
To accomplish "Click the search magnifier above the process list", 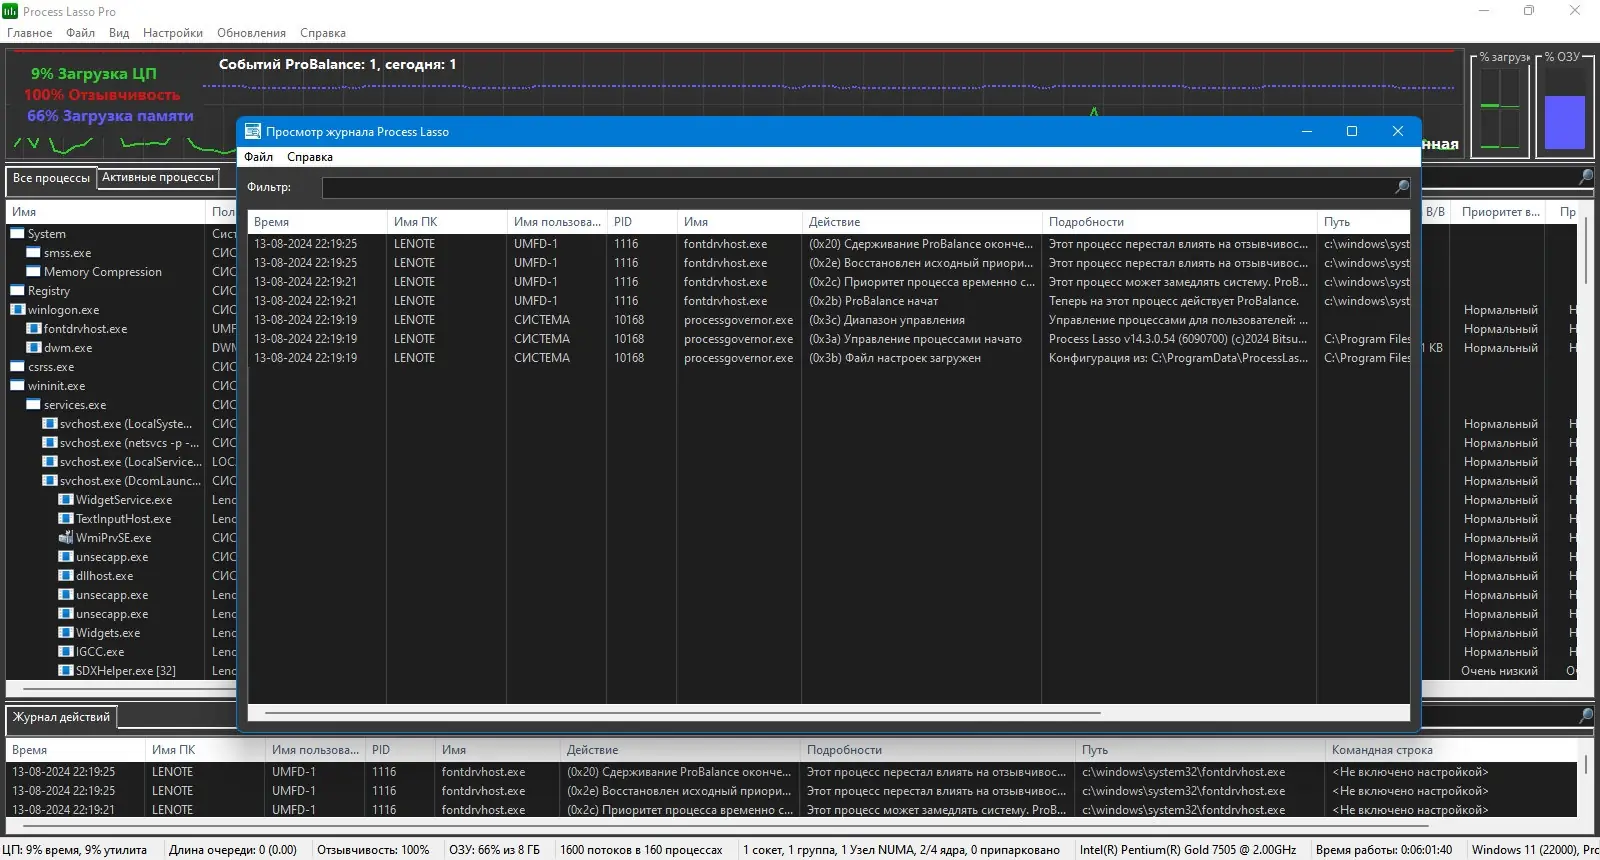I will (1586, 177).
